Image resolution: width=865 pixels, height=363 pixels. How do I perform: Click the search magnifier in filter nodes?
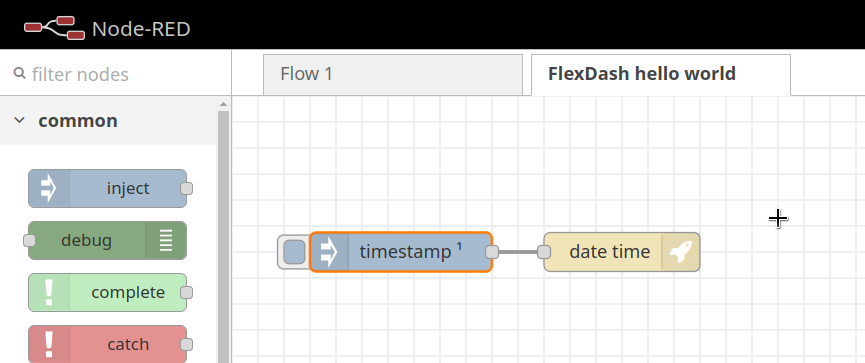tap(19, 73)
